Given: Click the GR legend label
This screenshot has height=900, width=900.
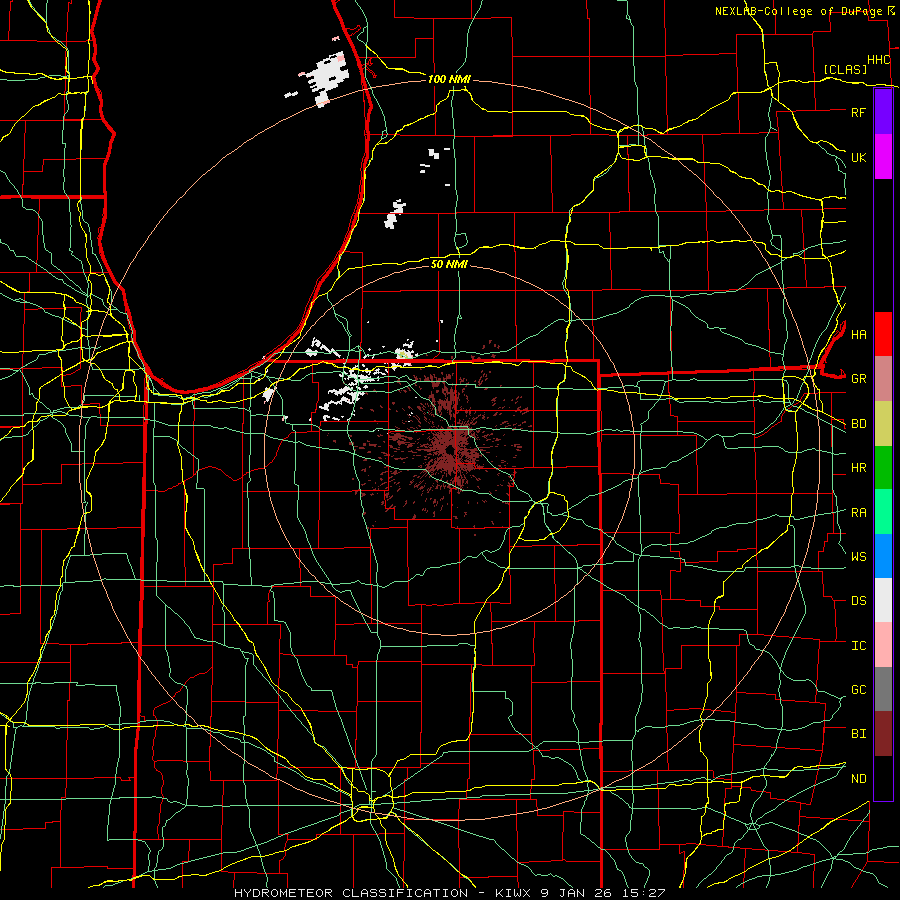Looking at the screenshot, I should (858, 379).
